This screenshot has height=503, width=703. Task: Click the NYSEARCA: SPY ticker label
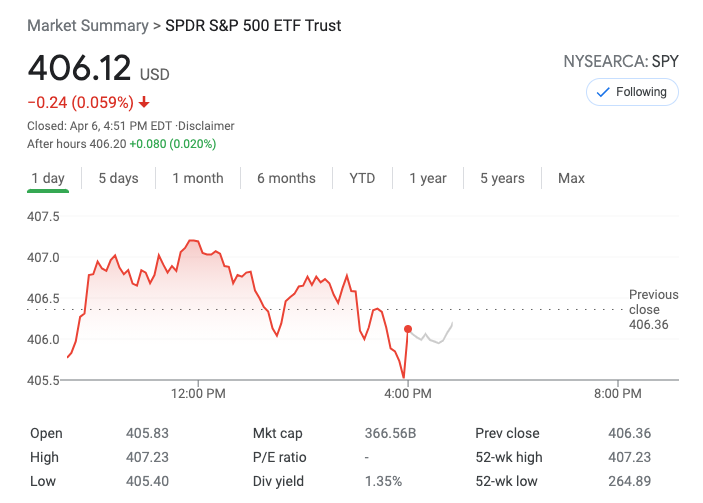coord(621,62)
